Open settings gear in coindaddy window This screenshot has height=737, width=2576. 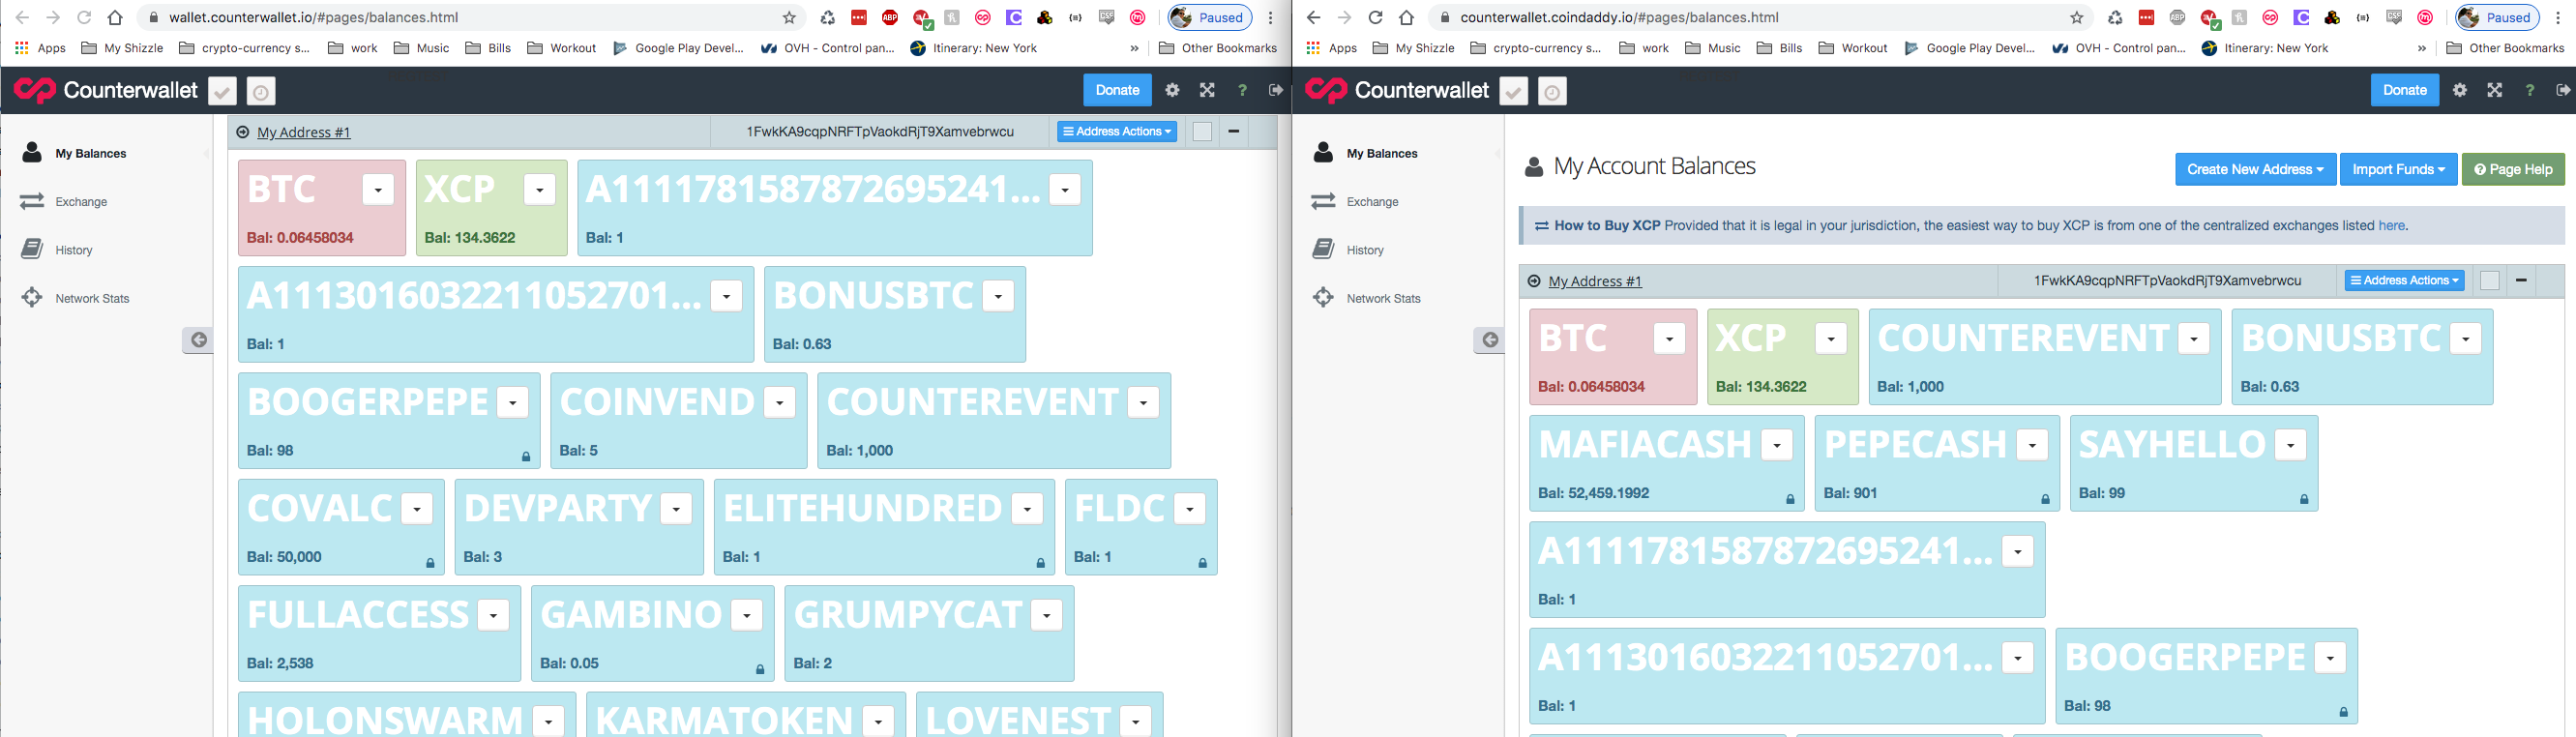(2460, 90)
